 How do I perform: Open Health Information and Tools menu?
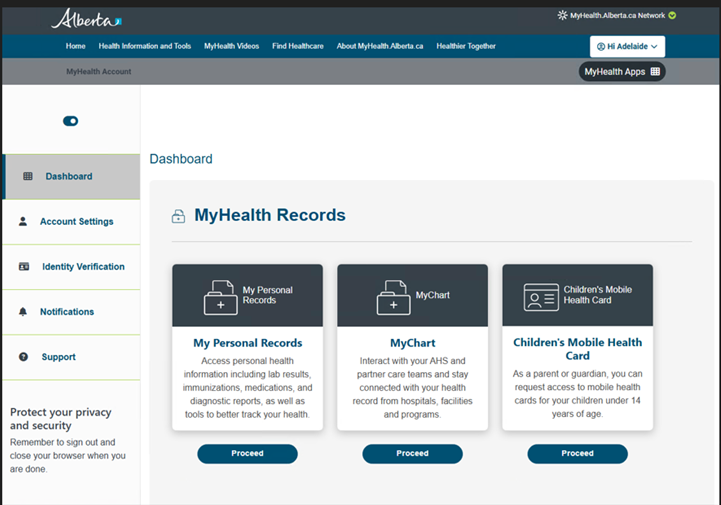point(145,46)
